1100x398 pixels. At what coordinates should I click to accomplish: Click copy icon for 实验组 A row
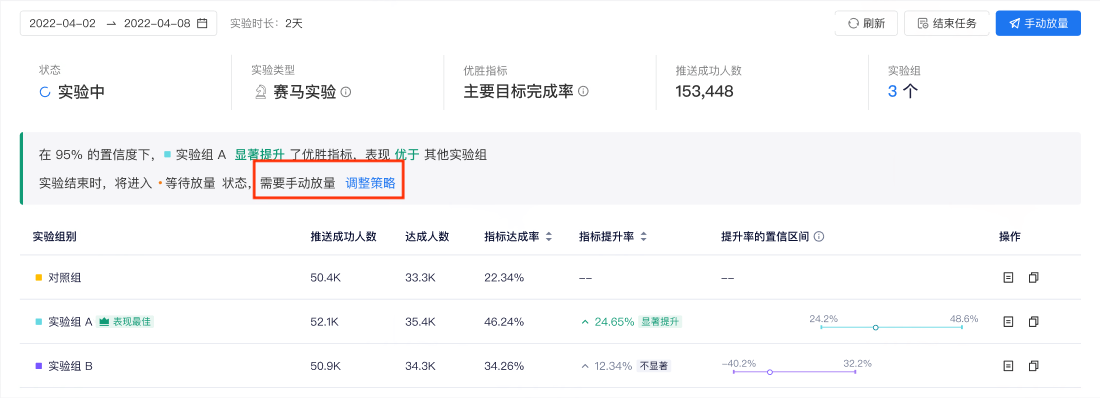[x=1033, y=321]
